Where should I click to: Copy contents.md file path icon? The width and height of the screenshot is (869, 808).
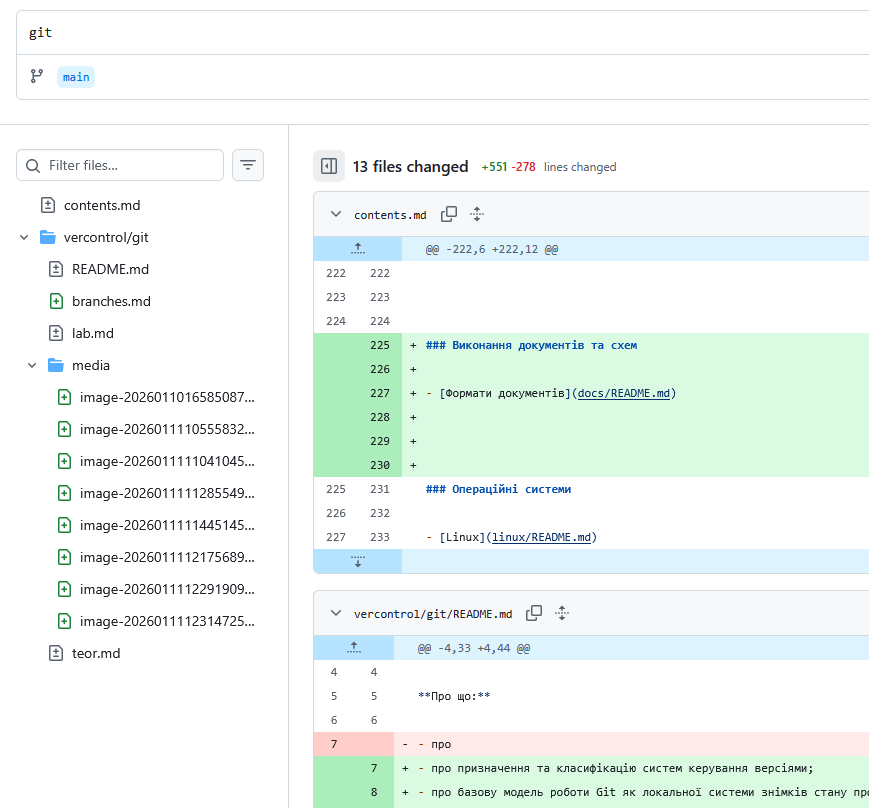pyautogui.click(x=449, y=214)
